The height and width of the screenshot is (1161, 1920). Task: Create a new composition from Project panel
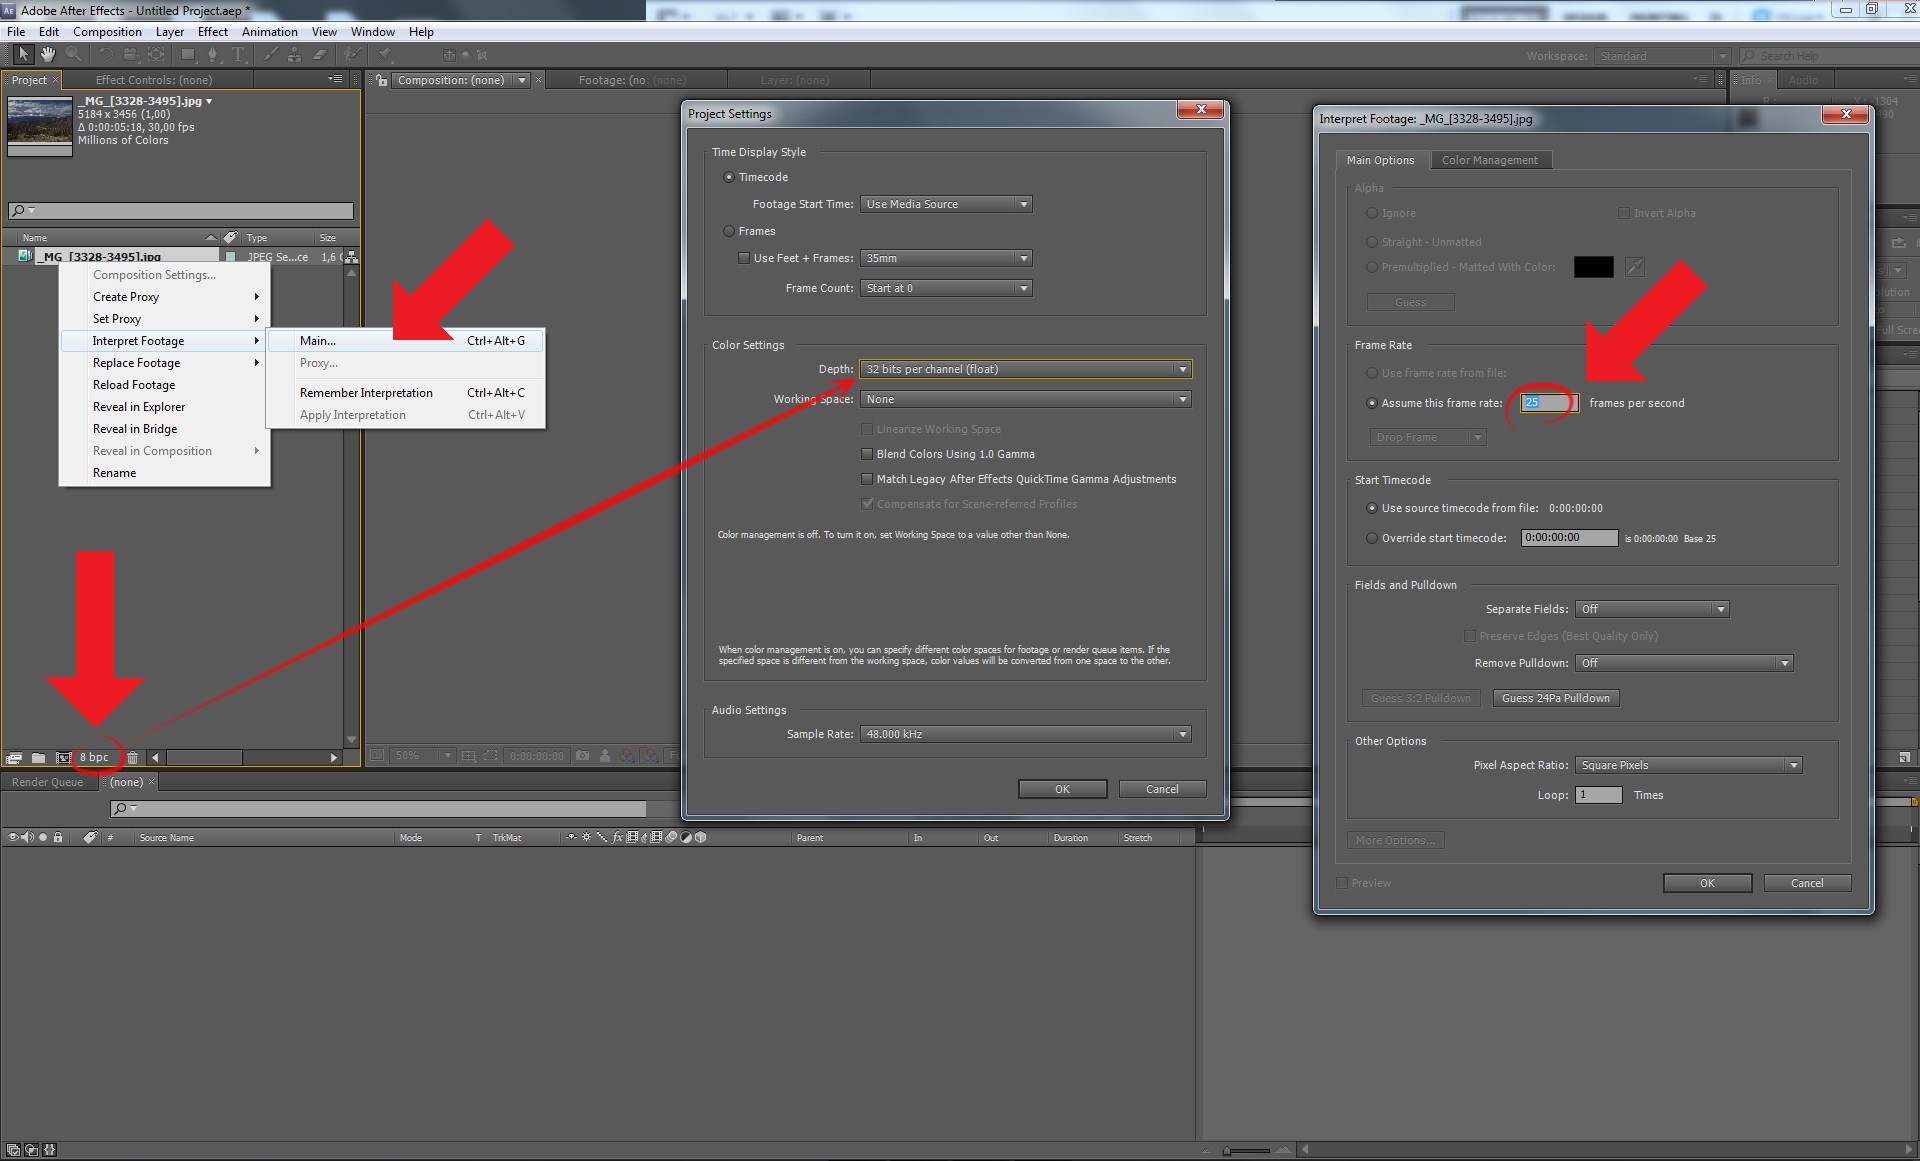pyautogui.click(x=62, y=758)
